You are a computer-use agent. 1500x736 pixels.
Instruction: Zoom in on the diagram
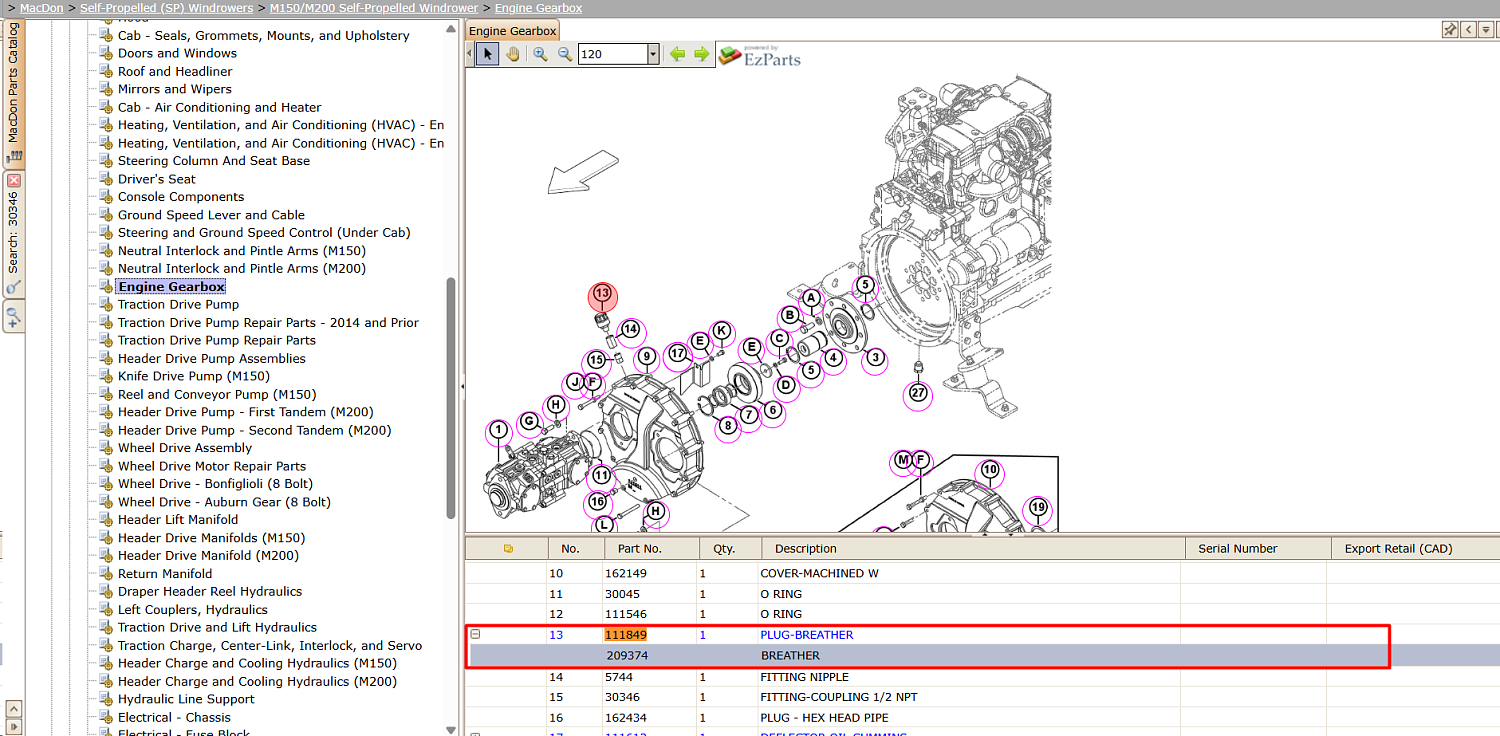click(540, 54)
